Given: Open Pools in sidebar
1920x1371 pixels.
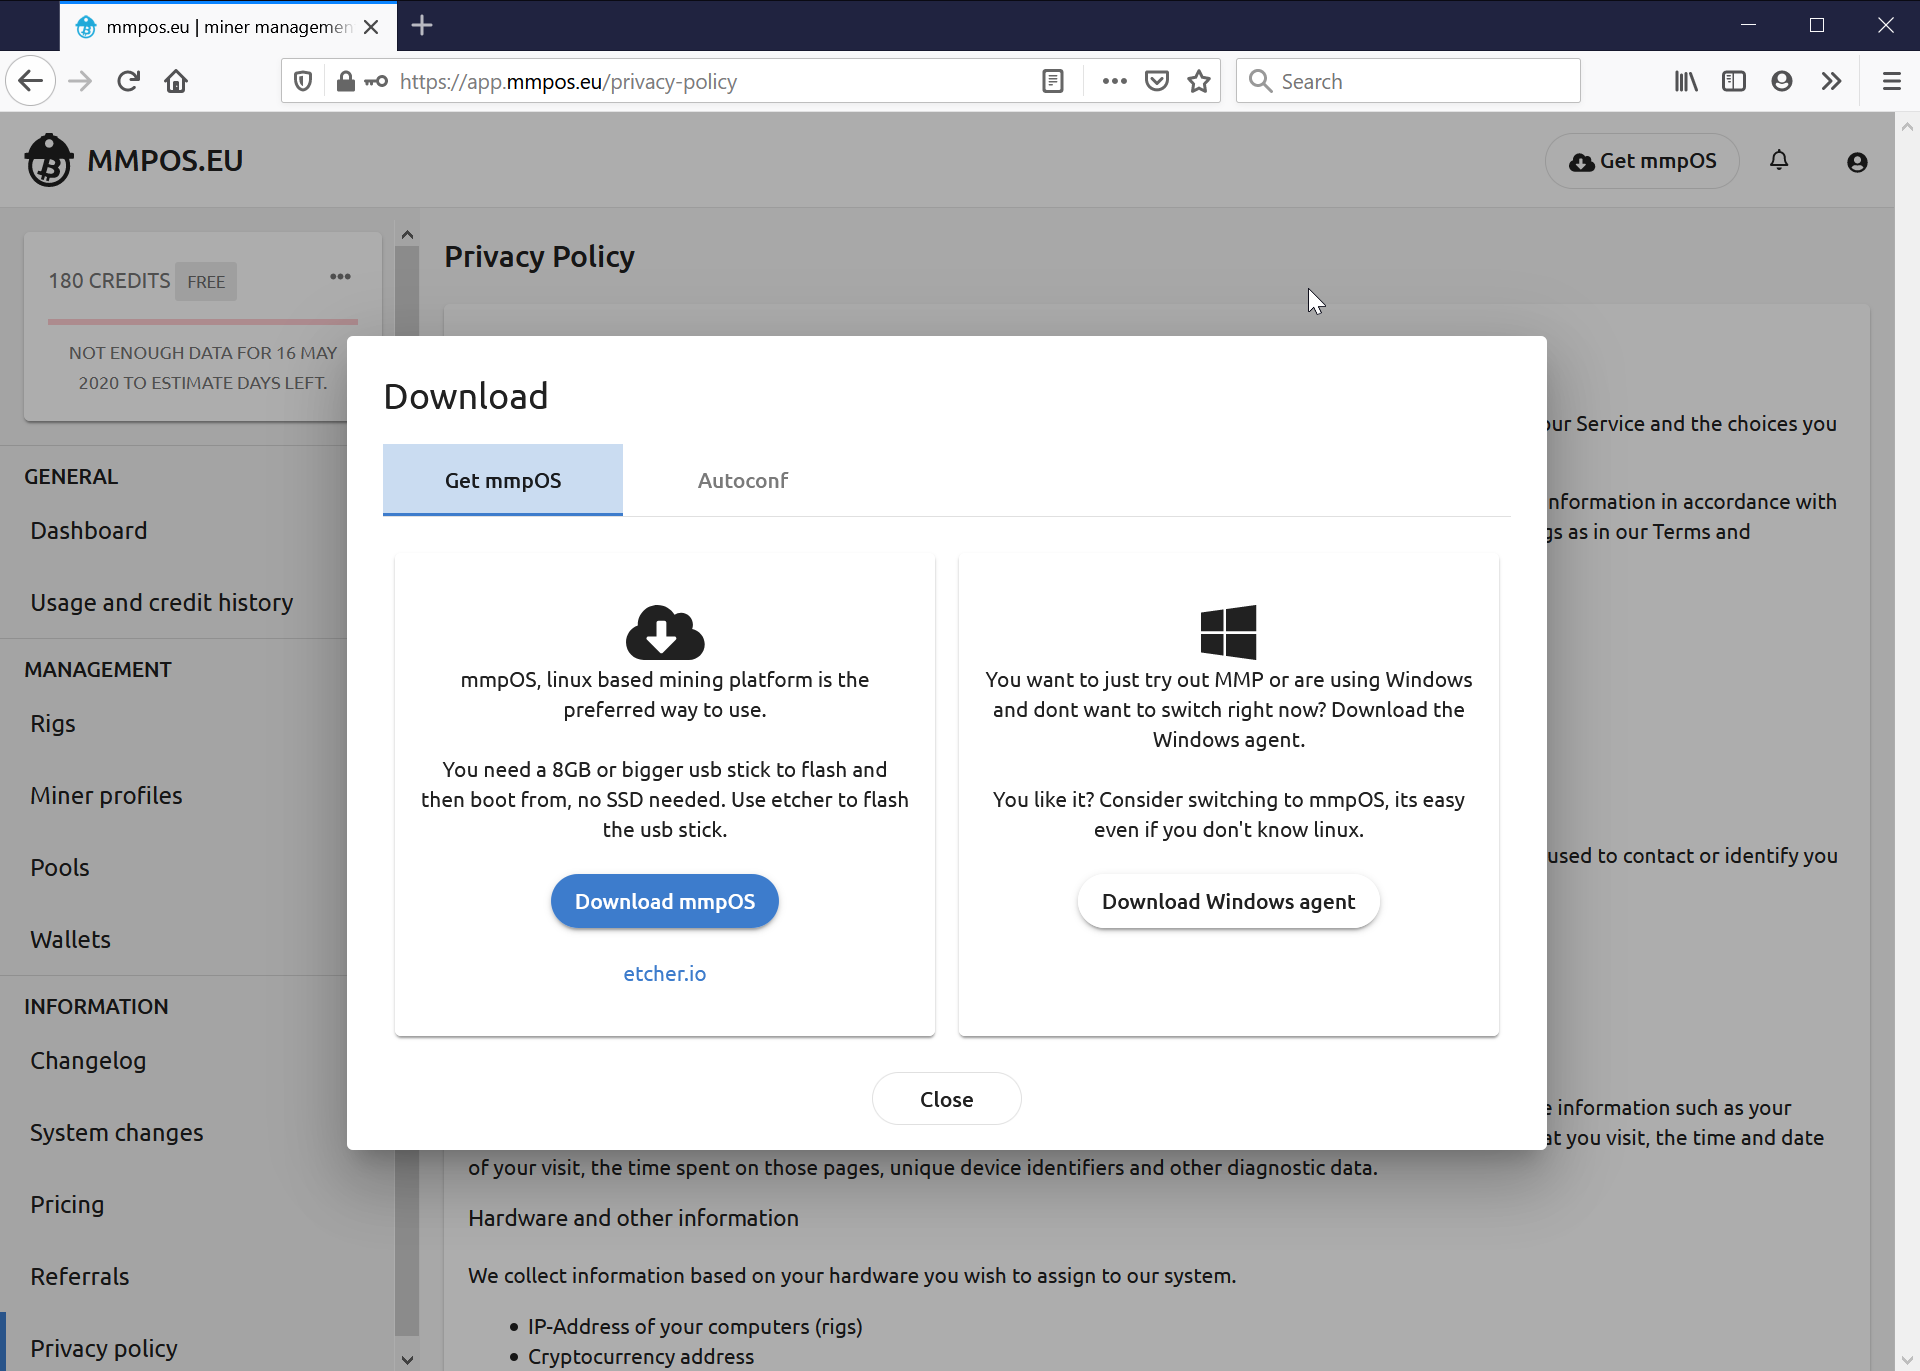Looking at the screenshot, I should coord(59,867).
